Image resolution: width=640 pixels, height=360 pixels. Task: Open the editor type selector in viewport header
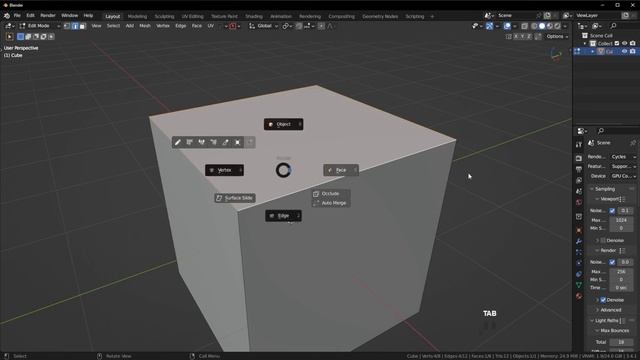click(x=10, y=26)
